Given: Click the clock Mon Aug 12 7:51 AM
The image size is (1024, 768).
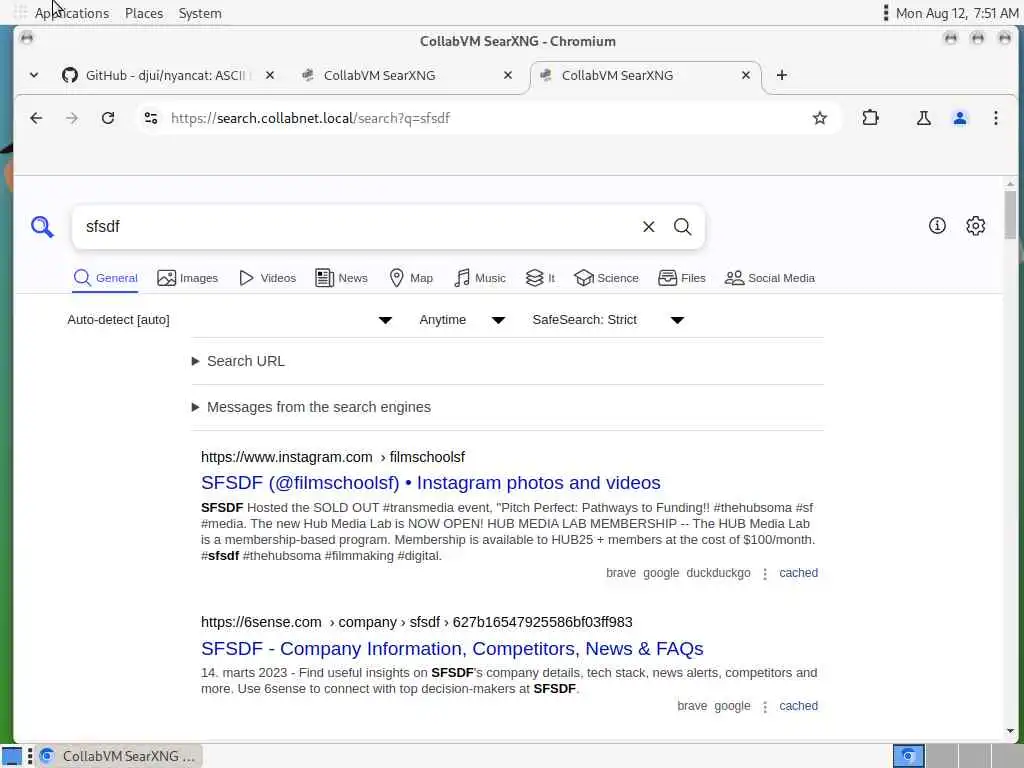Looking at the screenshot, I should tap(957, 13).
